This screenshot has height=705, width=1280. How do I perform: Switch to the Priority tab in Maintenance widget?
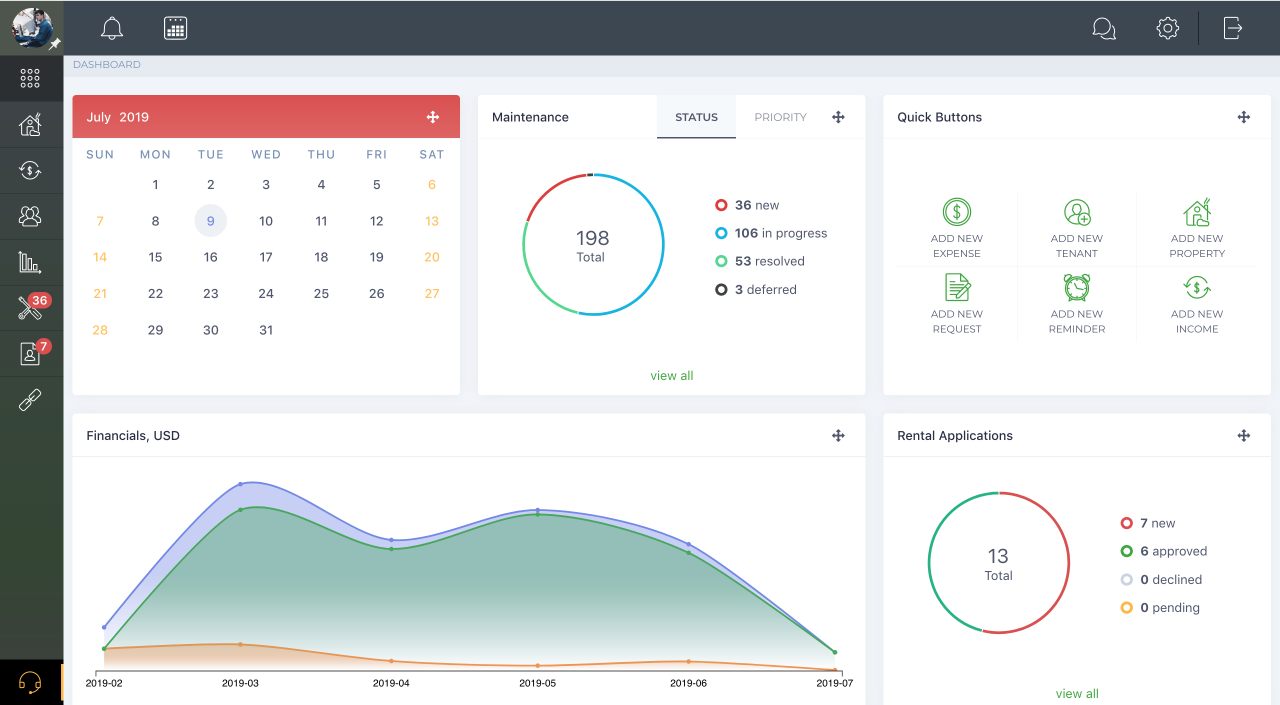point(780,117)
